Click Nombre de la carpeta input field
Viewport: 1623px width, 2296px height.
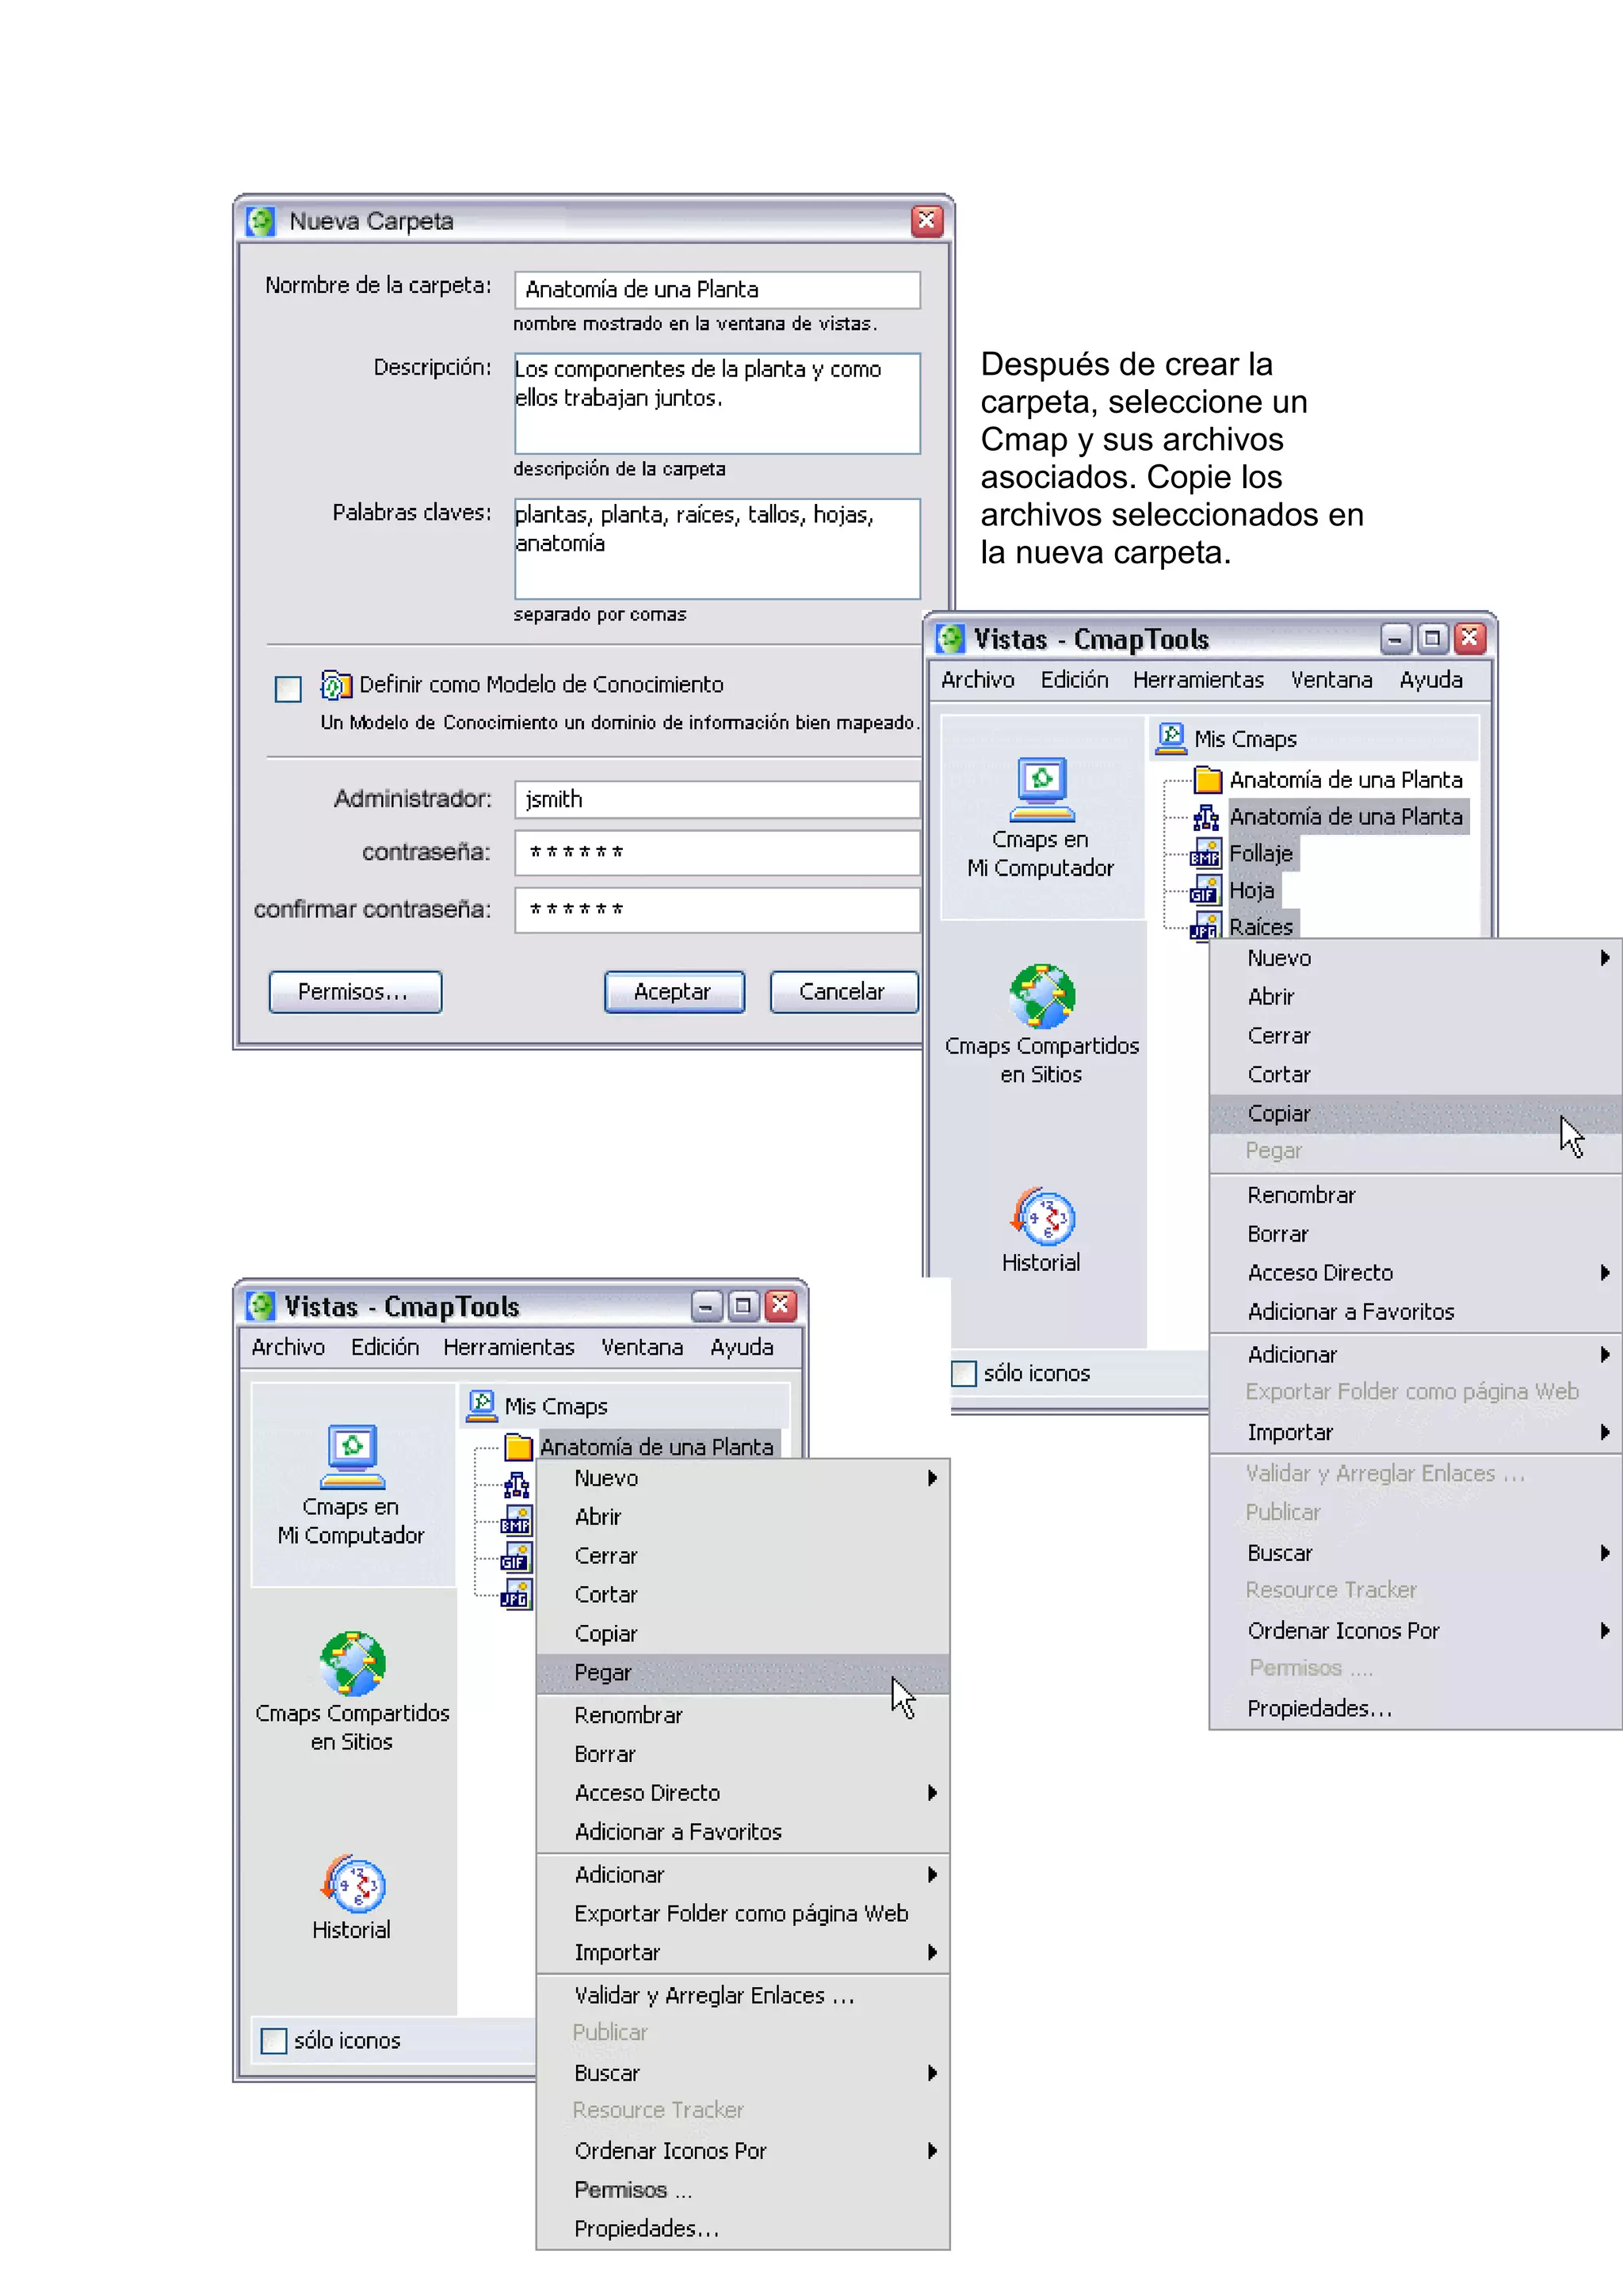[717, 290]
